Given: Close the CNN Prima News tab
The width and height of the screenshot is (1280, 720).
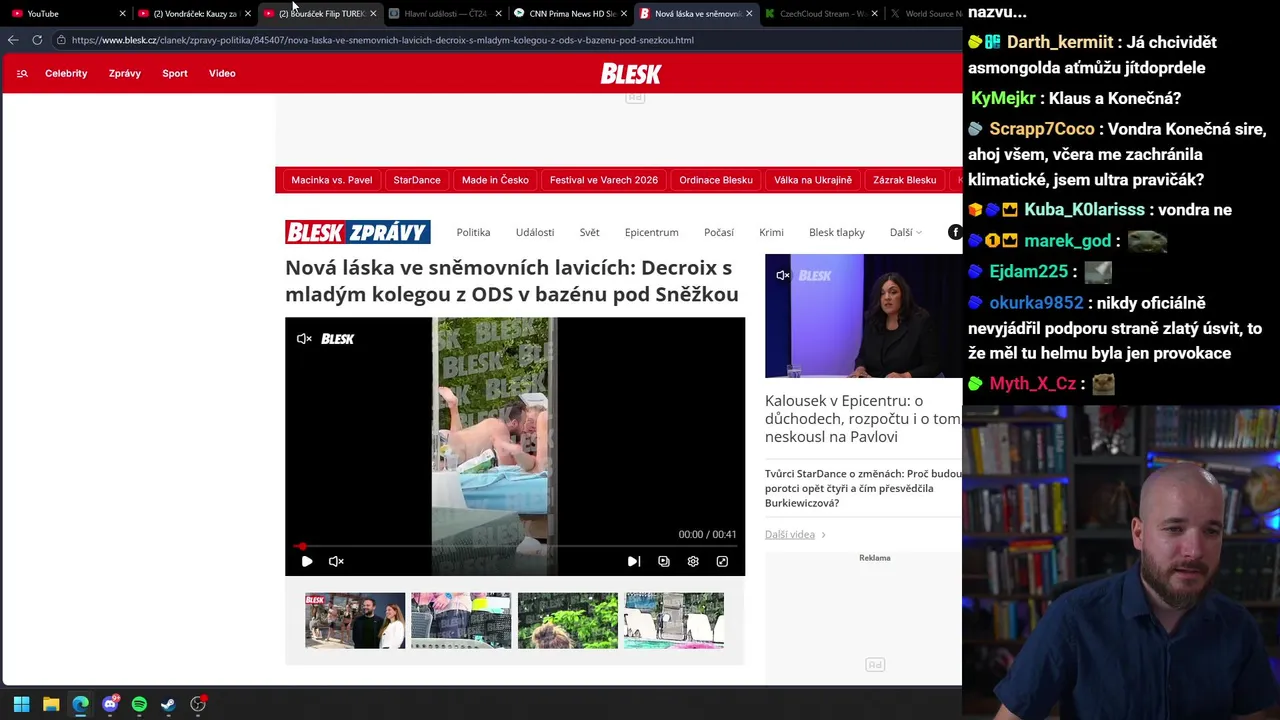Looking at the screenshot, I should [x=624, y=14].
